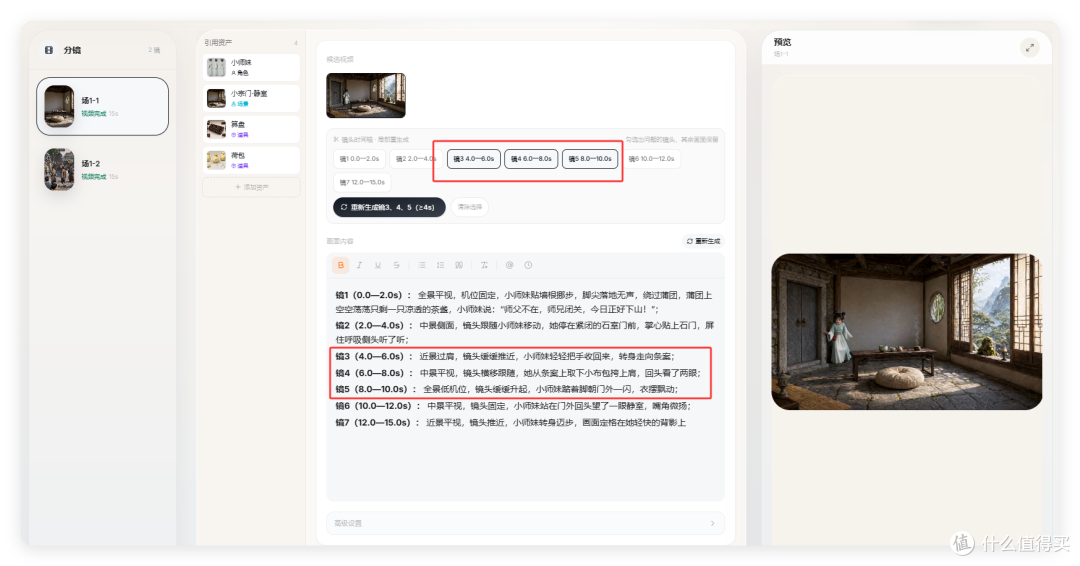The image size is (1080, 566).
Task: Deselect shot chip 镜3 4.0—6.0s
Action: pyautogui.click(x=473, y=158)
